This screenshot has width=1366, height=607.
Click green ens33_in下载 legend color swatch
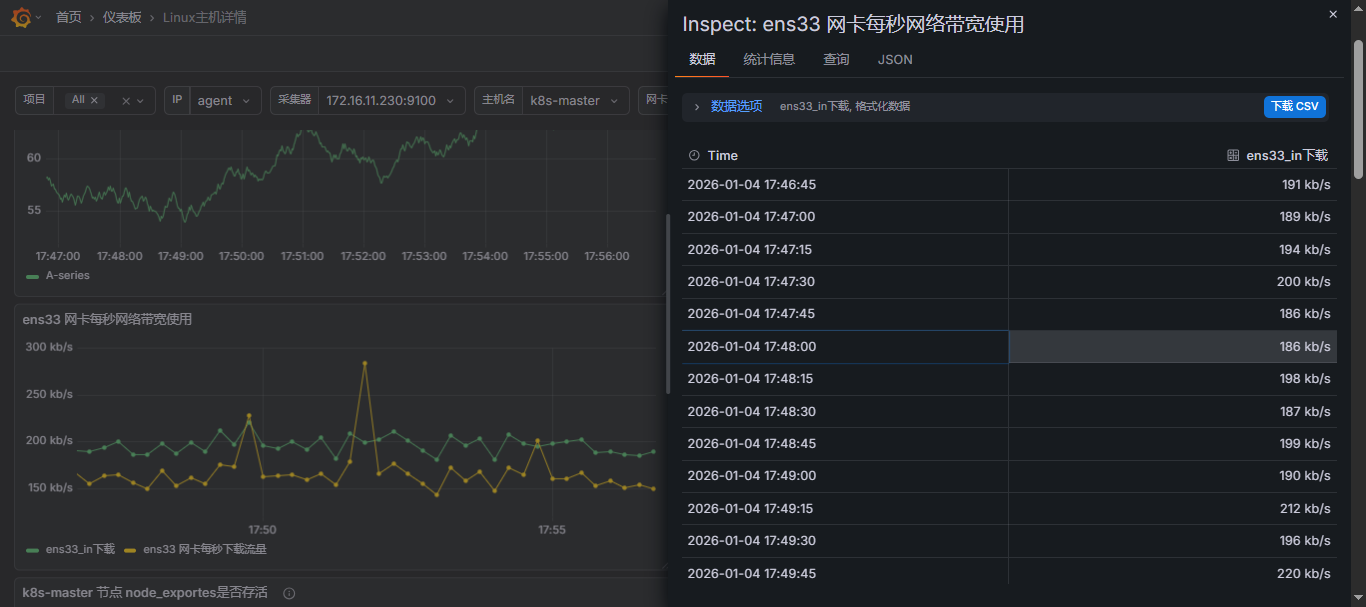click(x=32, y=550)
